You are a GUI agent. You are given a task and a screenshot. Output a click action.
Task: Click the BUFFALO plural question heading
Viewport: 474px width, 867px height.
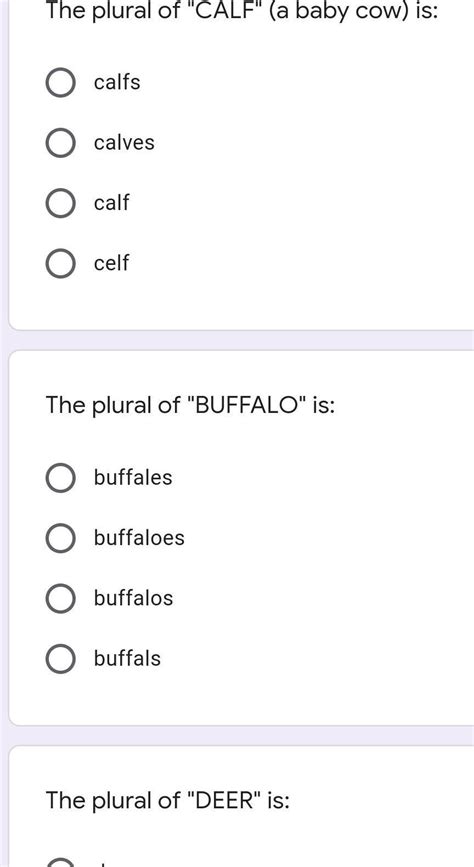(x=190, y=405)
